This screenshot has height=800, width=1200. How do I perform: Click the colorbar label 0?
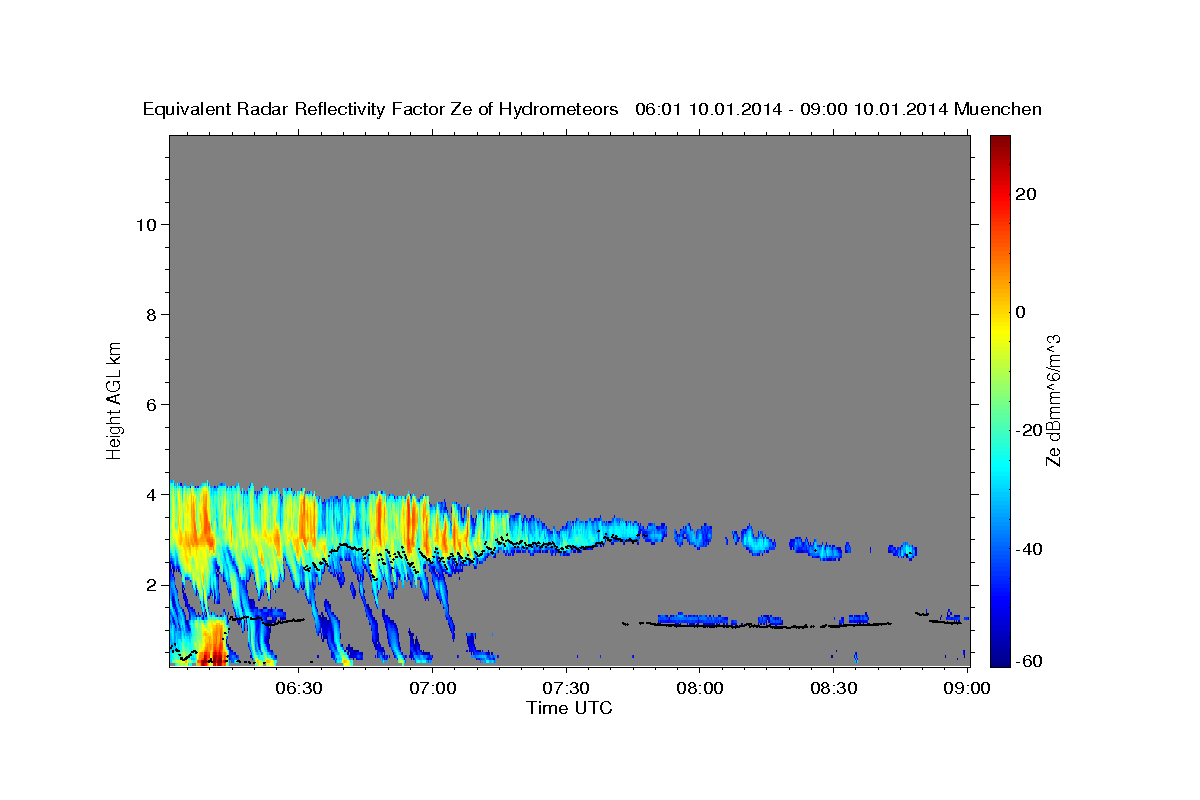[x=1020, y=312]
